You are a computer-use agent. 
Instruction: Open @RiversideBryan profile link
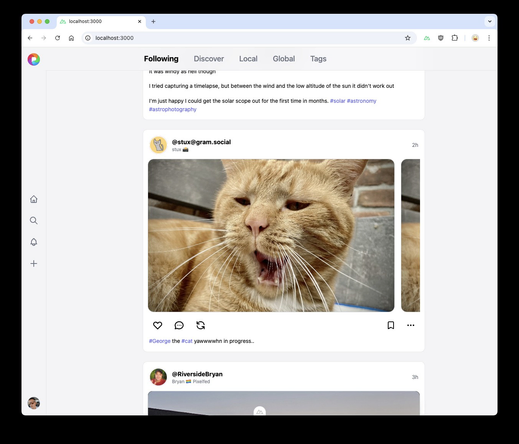coord(197,374)
